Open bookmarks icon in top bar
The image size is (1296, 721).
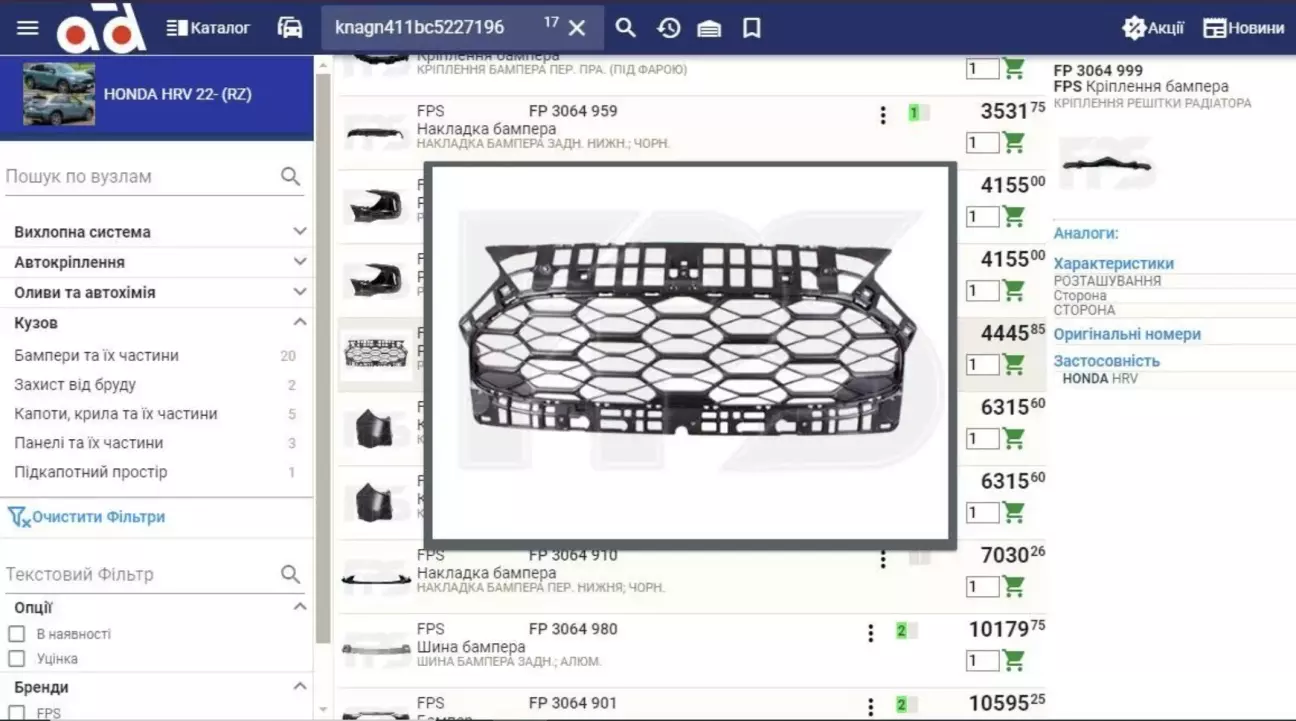tap(752, 28)
